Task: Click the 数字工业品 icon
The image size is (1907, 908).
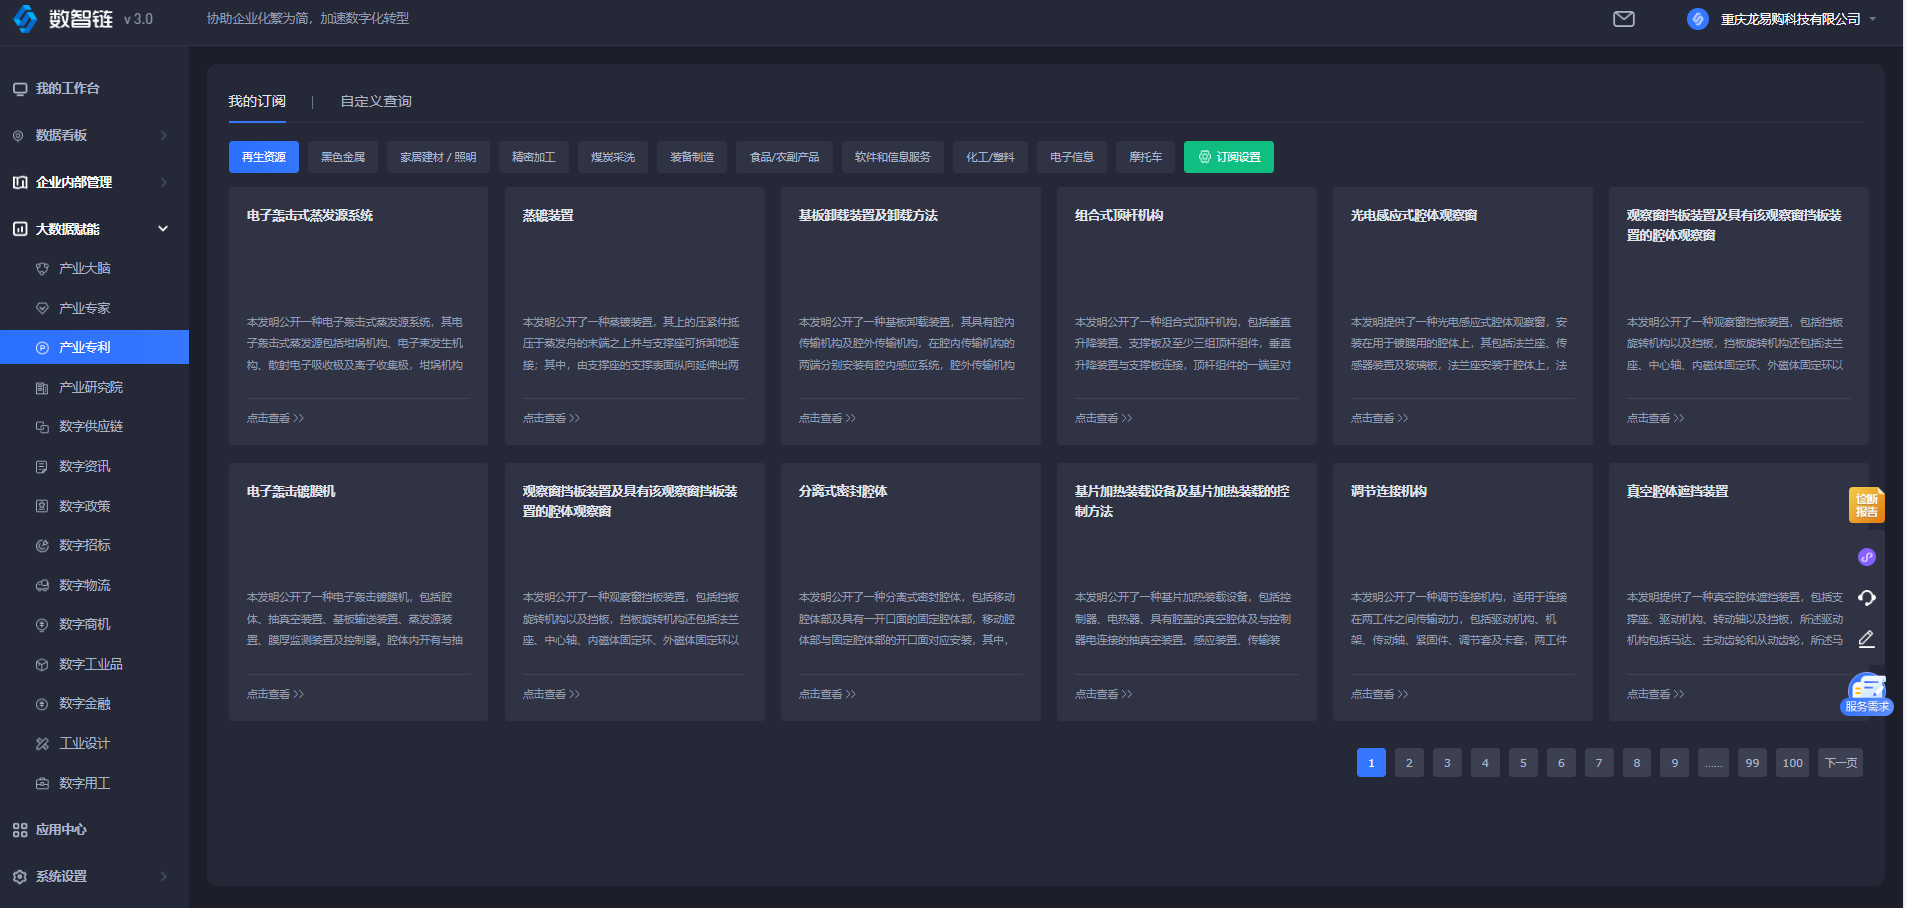Action: [x=42, y=665]
